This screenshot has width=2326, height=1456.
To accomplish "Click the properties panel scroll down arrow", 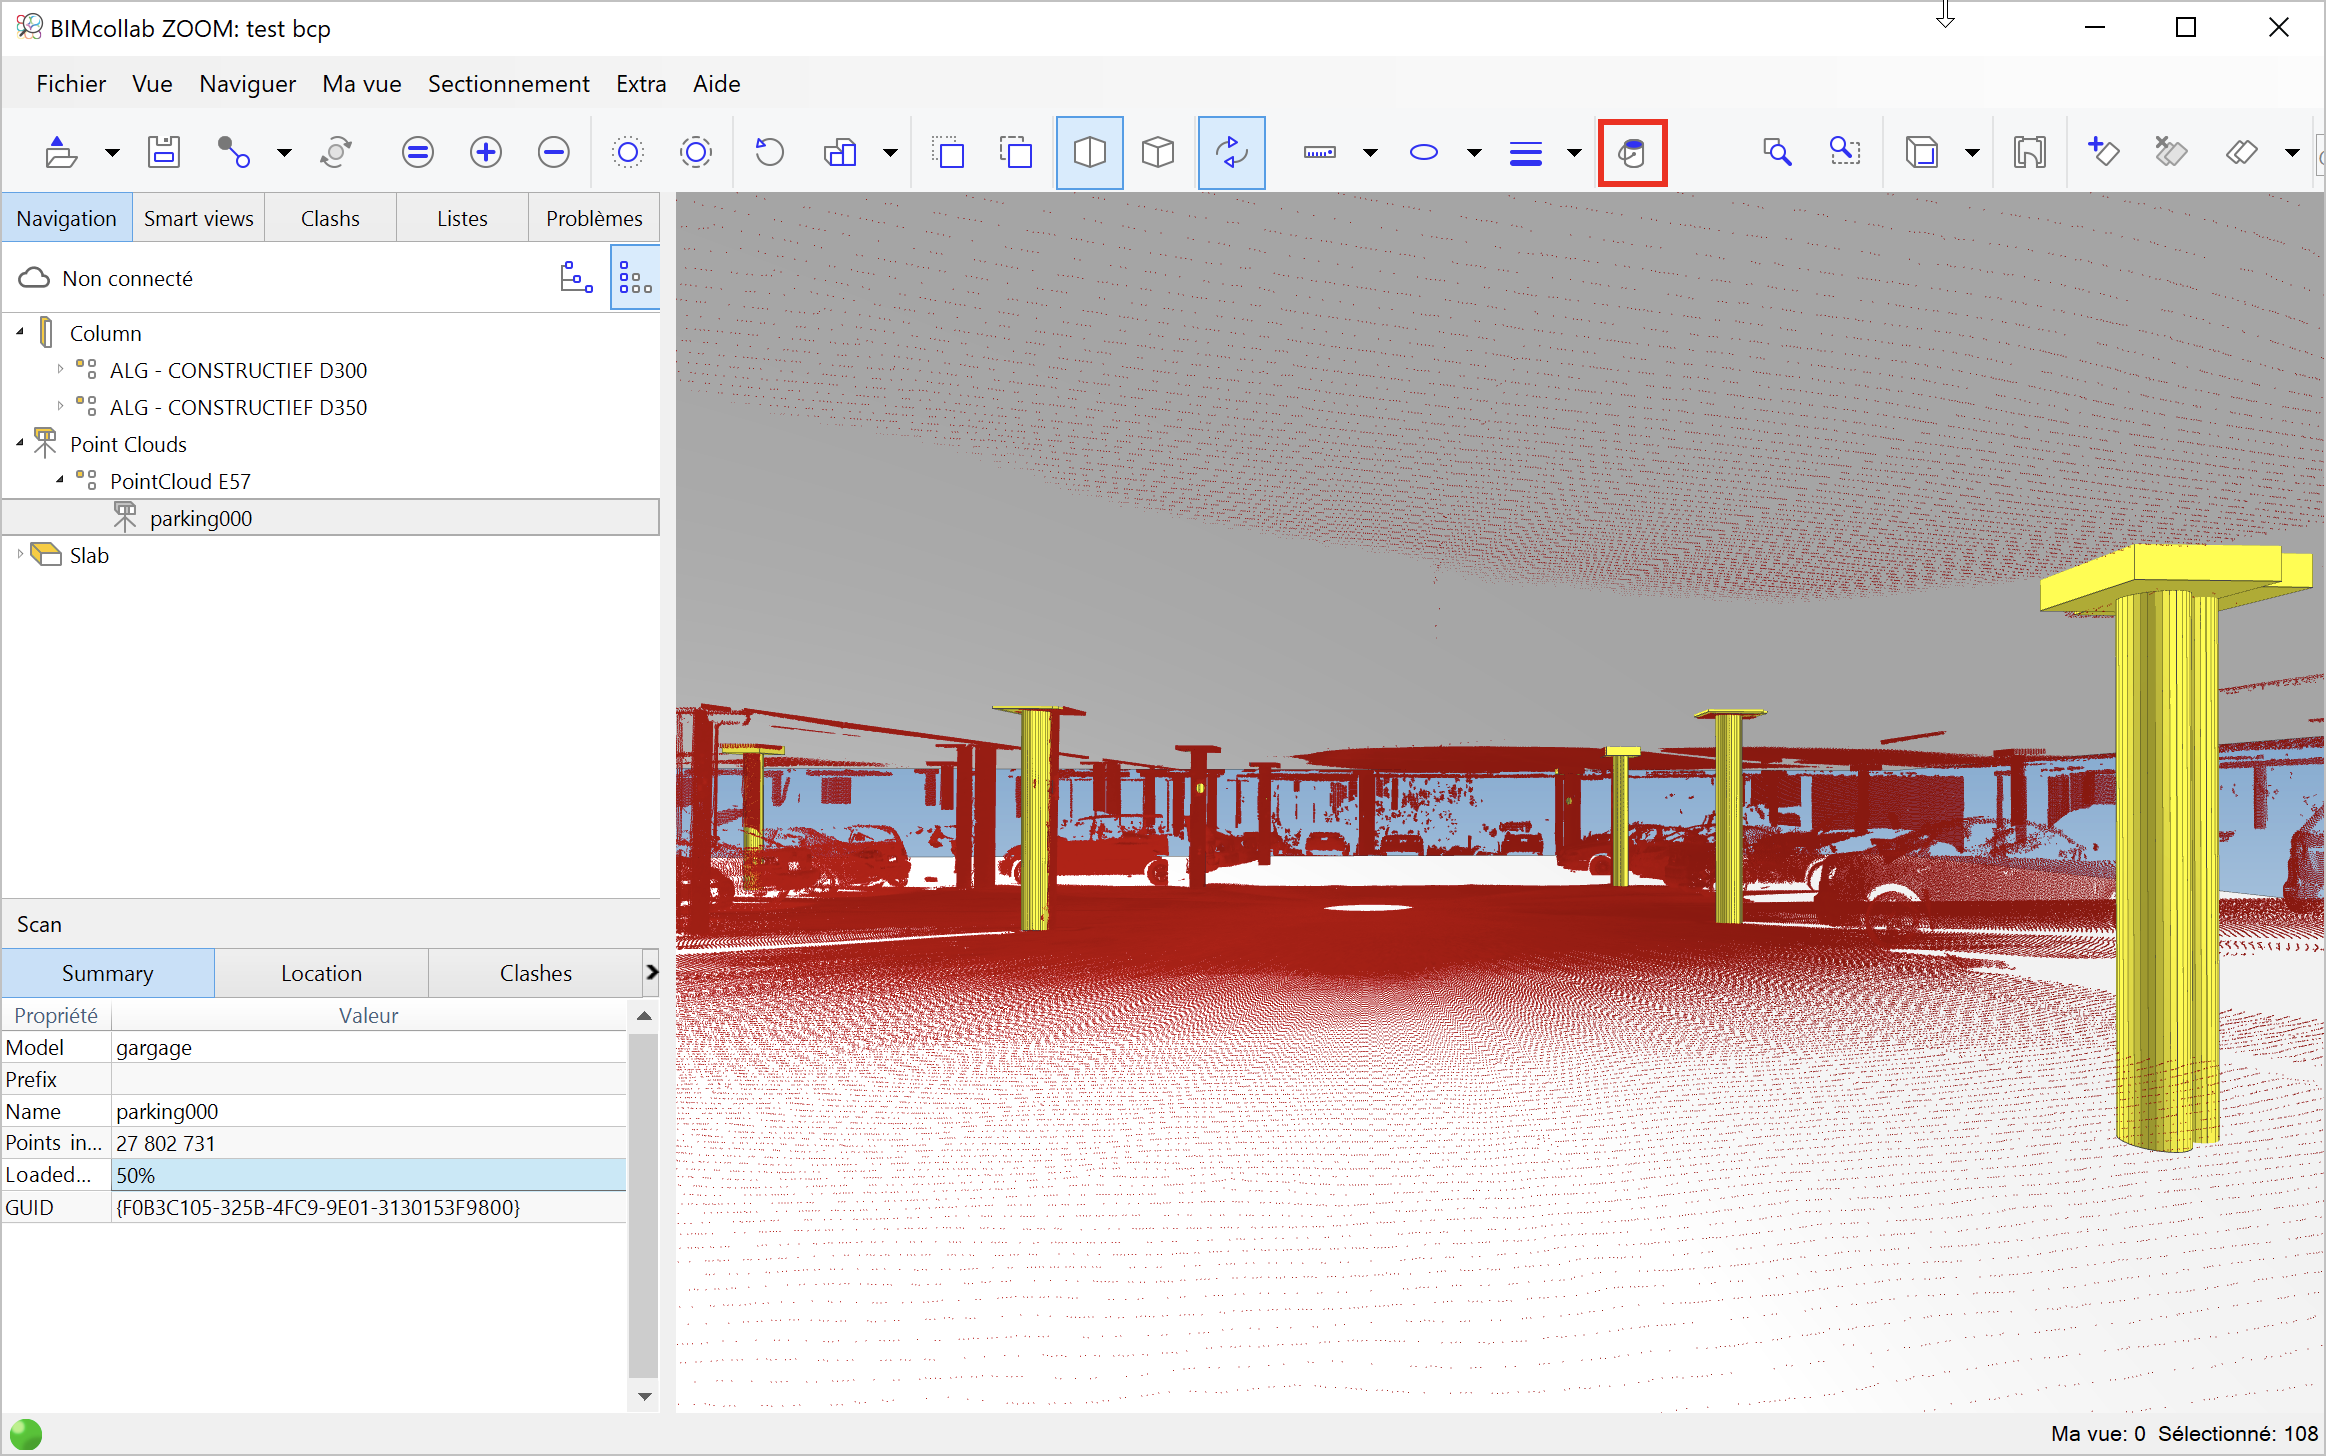I will [x=644, y=1397].
